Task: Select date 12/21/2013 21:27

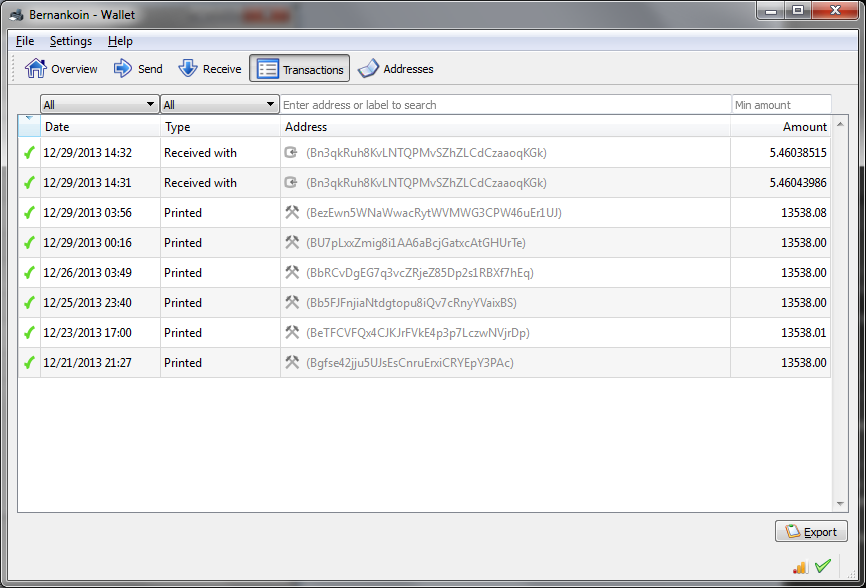Action: click(x=87, y=363)
